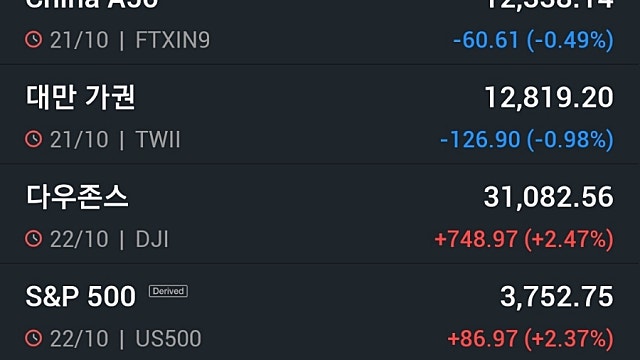The image size is (640, 360).
Task: Click the clock icon next to US500
Action: pos(33,338)
